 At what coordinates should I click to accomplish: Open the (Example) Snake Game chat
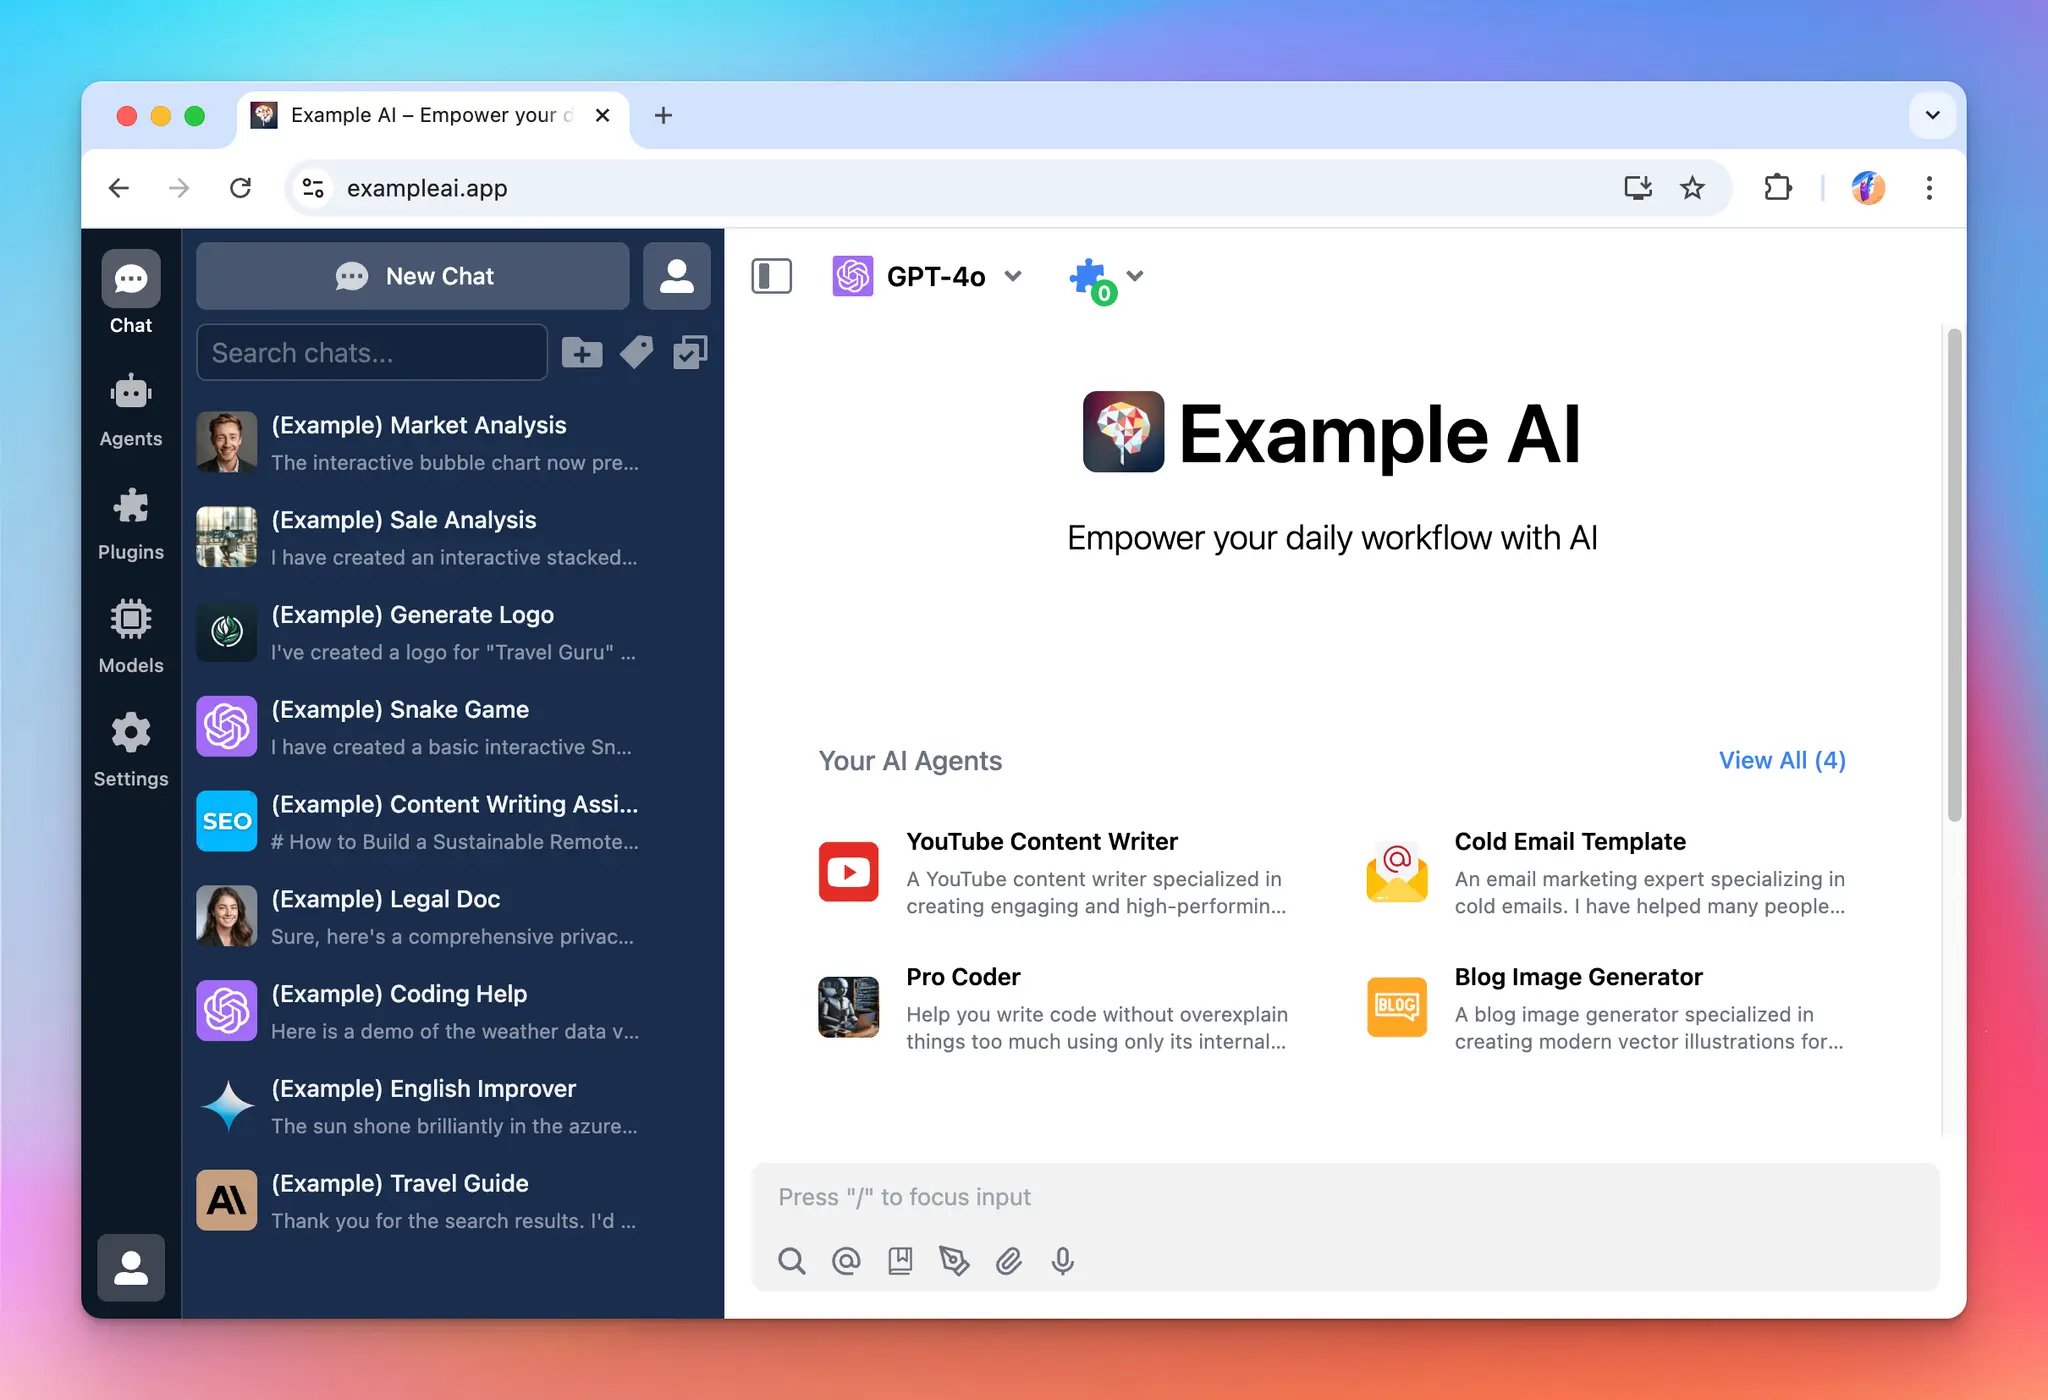click(x=453, y=728)
